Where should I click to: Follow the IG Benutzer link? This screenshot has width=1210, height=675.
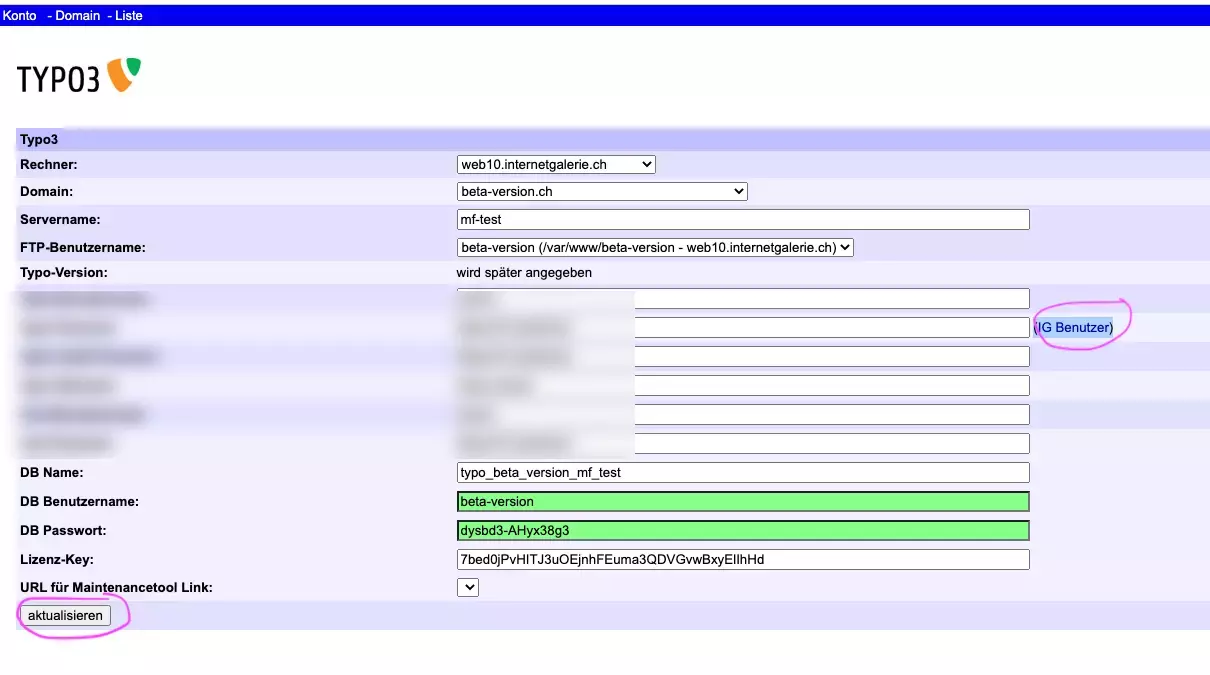point(1073,327)
